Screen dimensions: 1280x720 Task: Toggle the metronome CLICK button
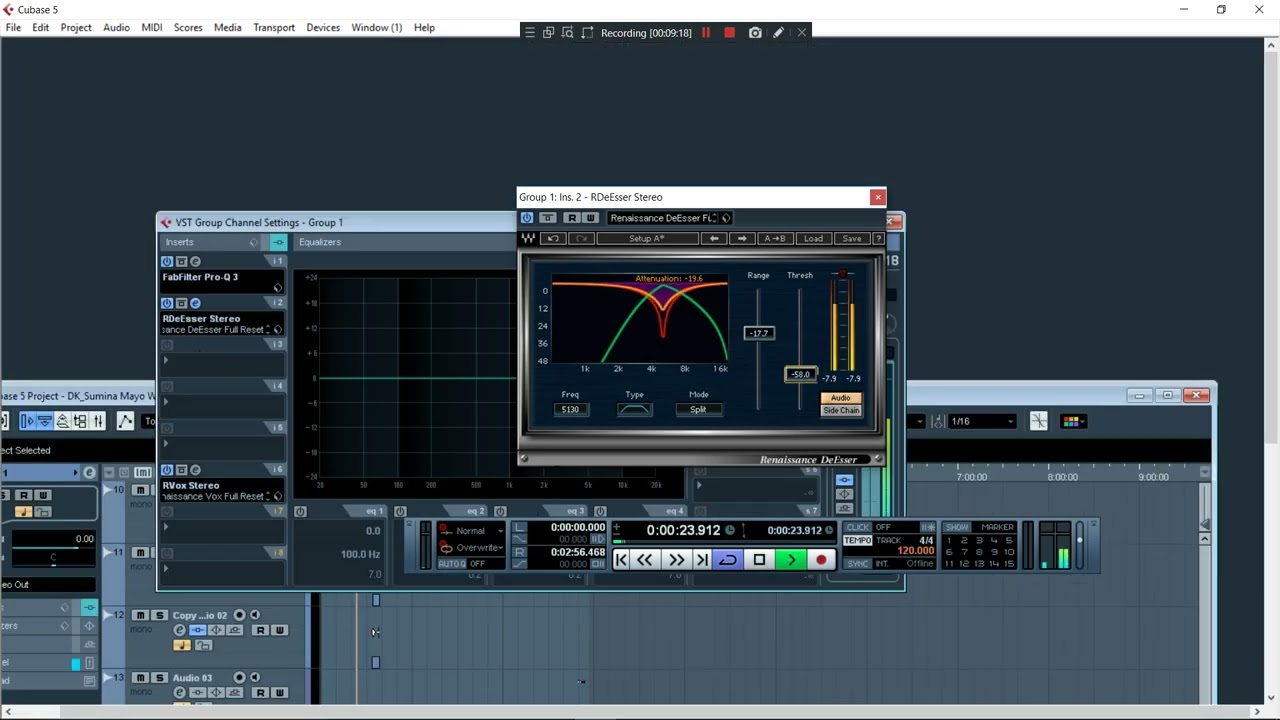pos(857,527)
